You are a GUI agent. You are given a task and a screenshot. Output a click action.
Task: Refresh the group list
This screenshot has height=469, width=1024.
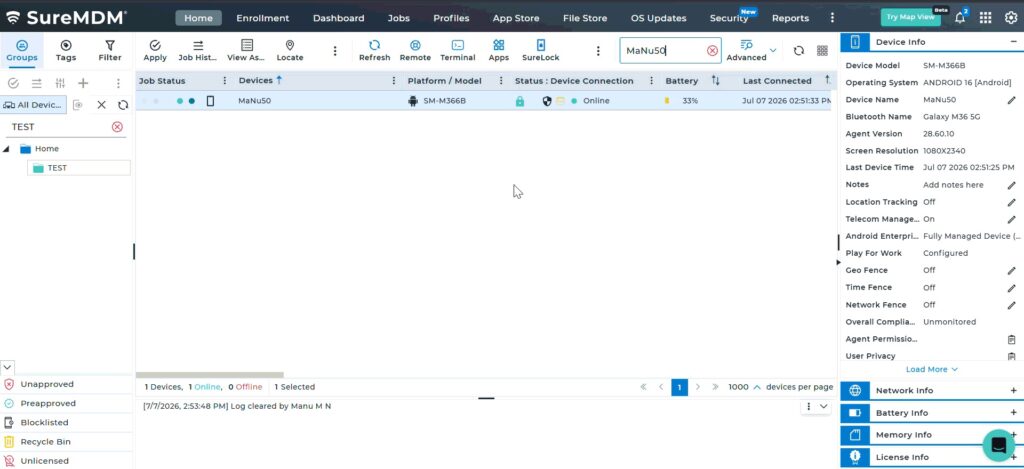(x=123, y=105)
